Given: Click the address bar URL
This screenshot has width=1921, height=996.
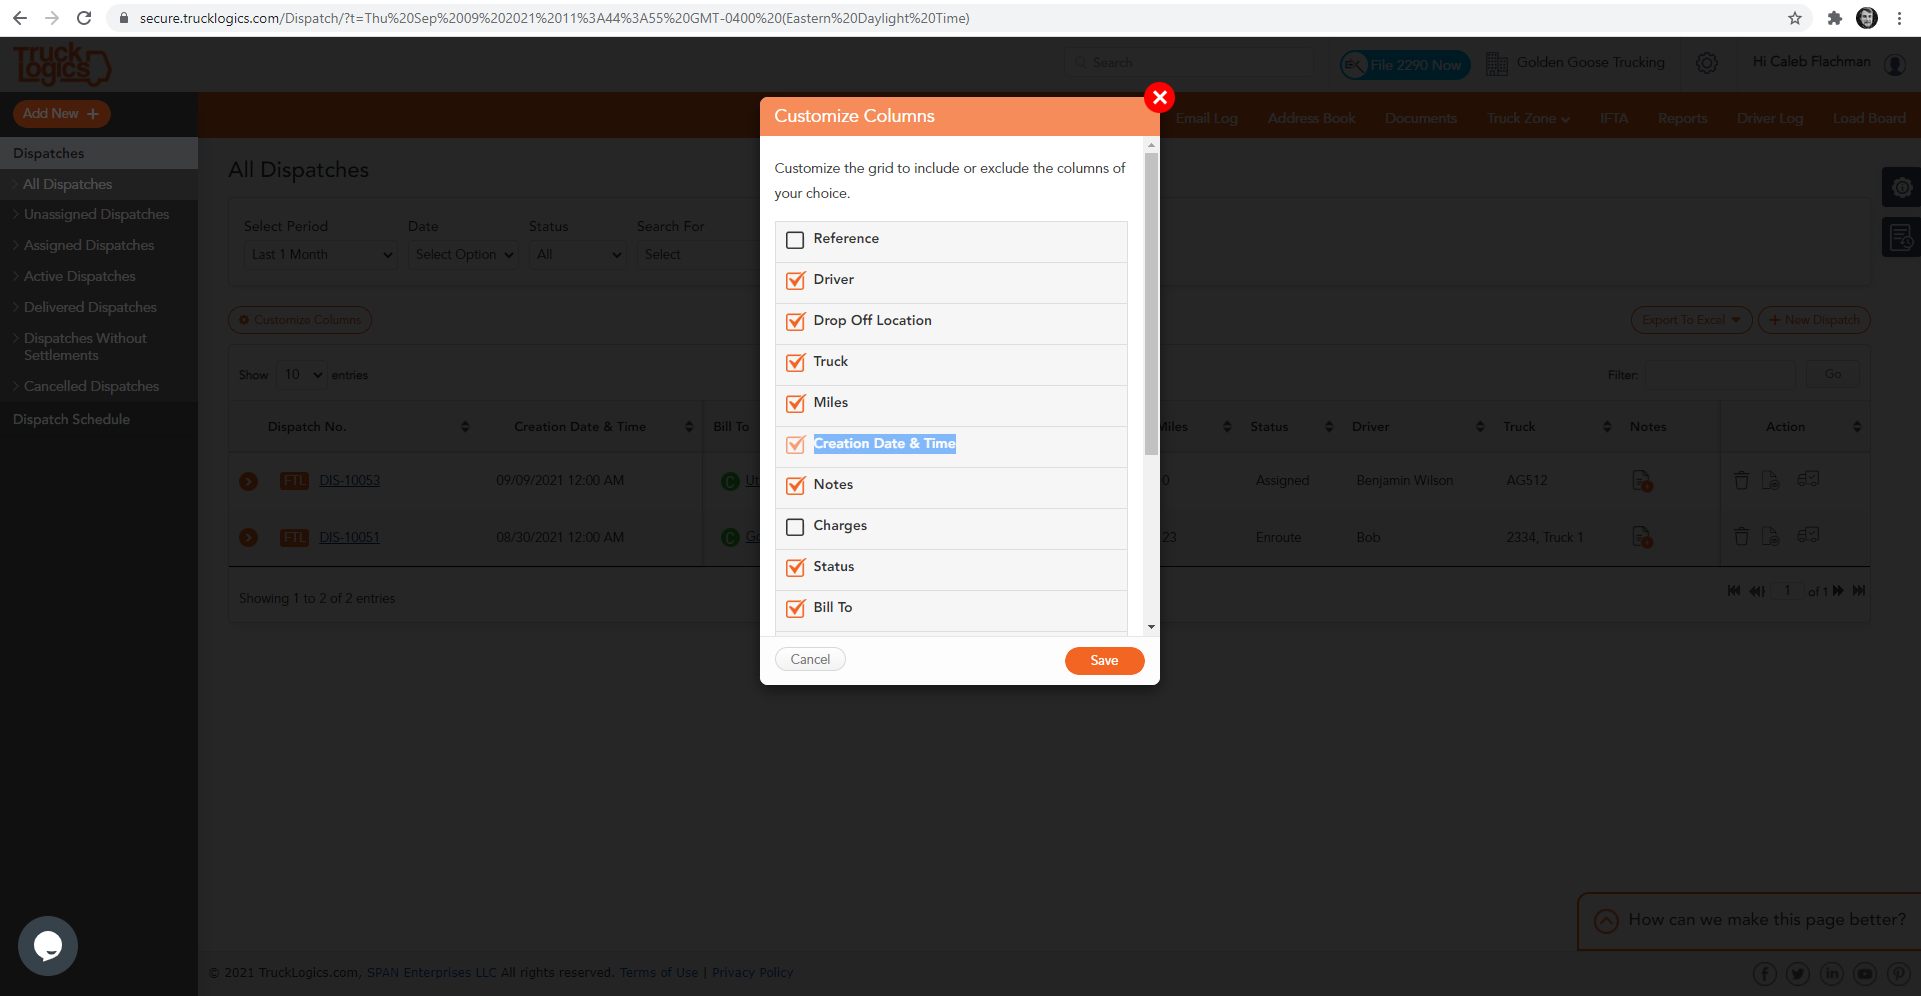Looking at the screenshot, I should tap(554, 18).
